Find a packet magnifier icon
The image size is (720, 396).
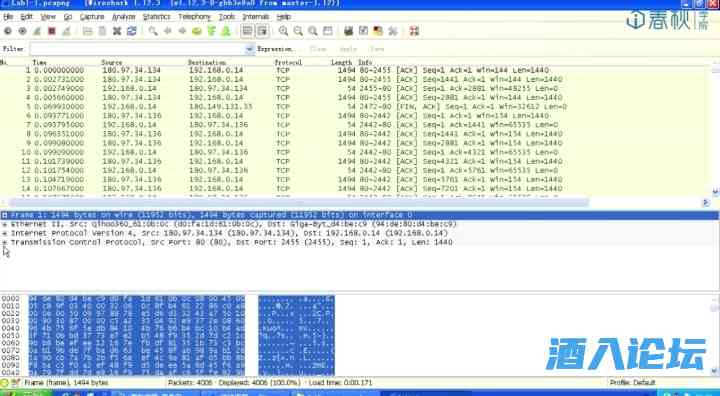pos(153,31)
